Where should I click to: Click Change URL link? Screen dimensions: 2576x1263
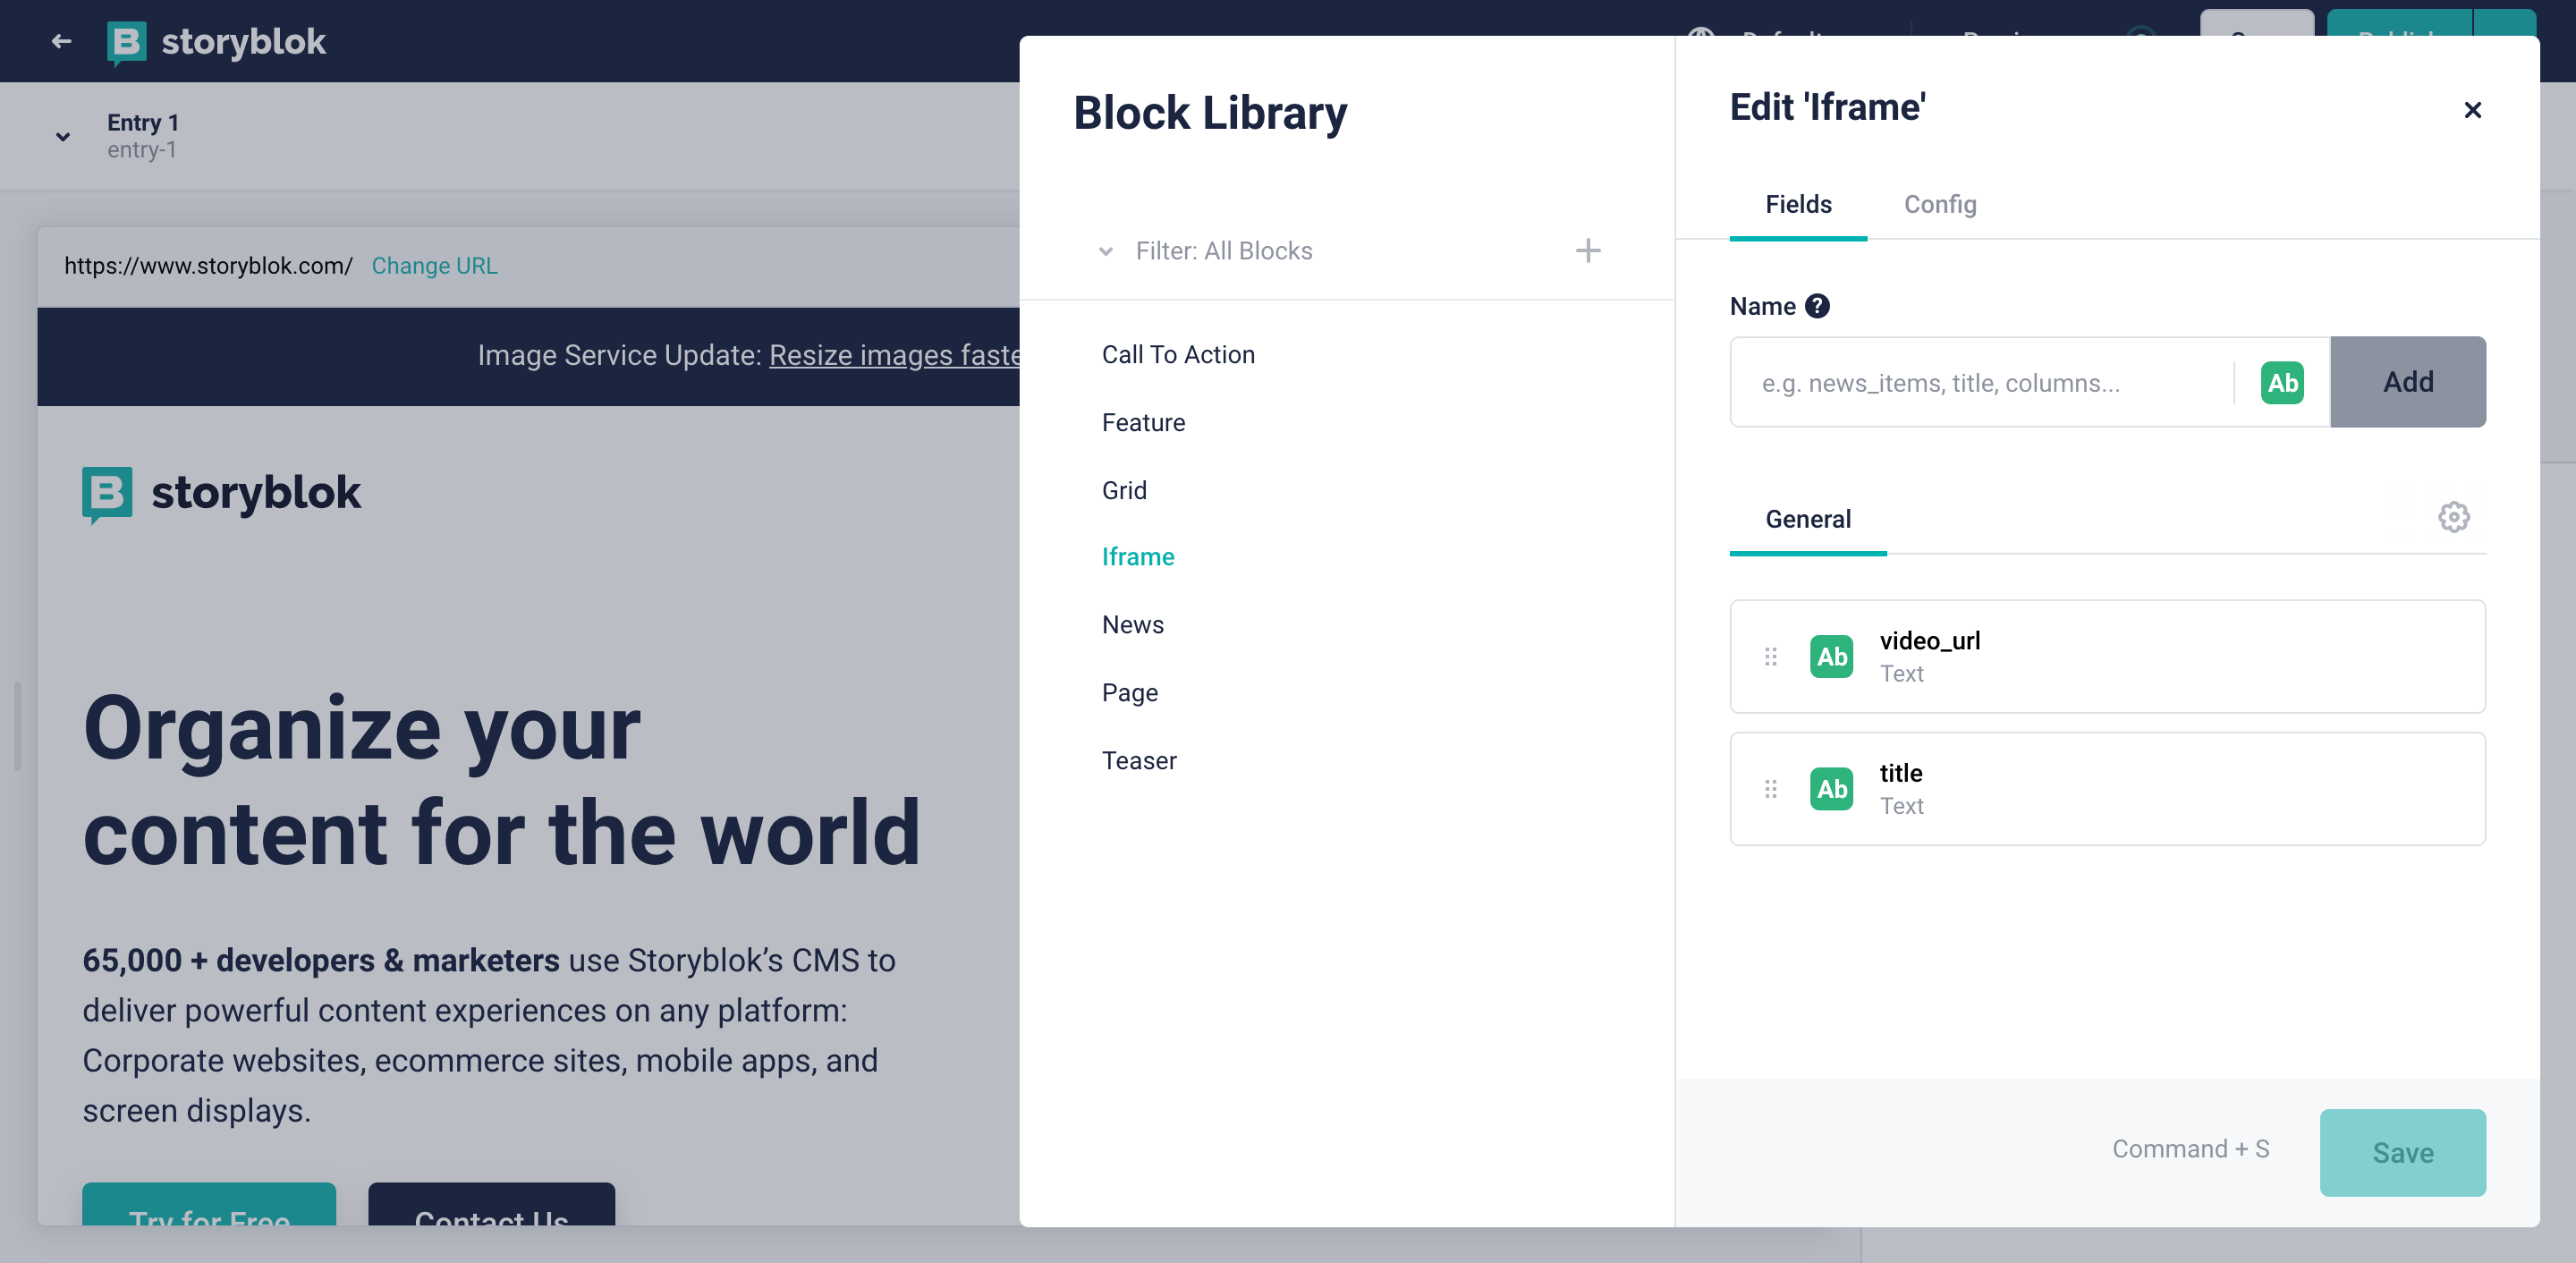tap(434, 266)
